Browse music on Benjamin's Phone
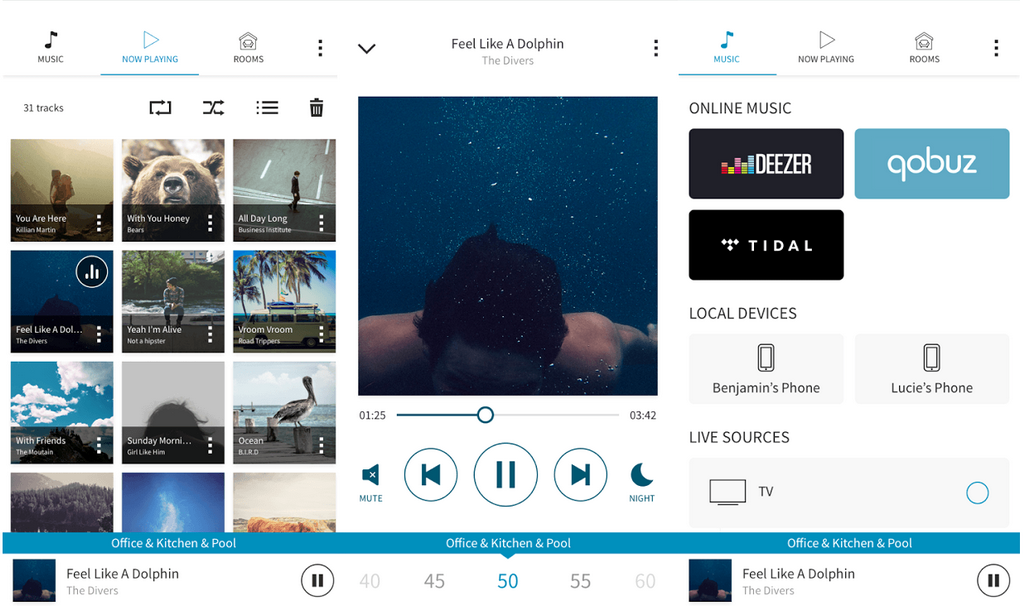Screen dimensions: 1024x606 pos(766,368)
